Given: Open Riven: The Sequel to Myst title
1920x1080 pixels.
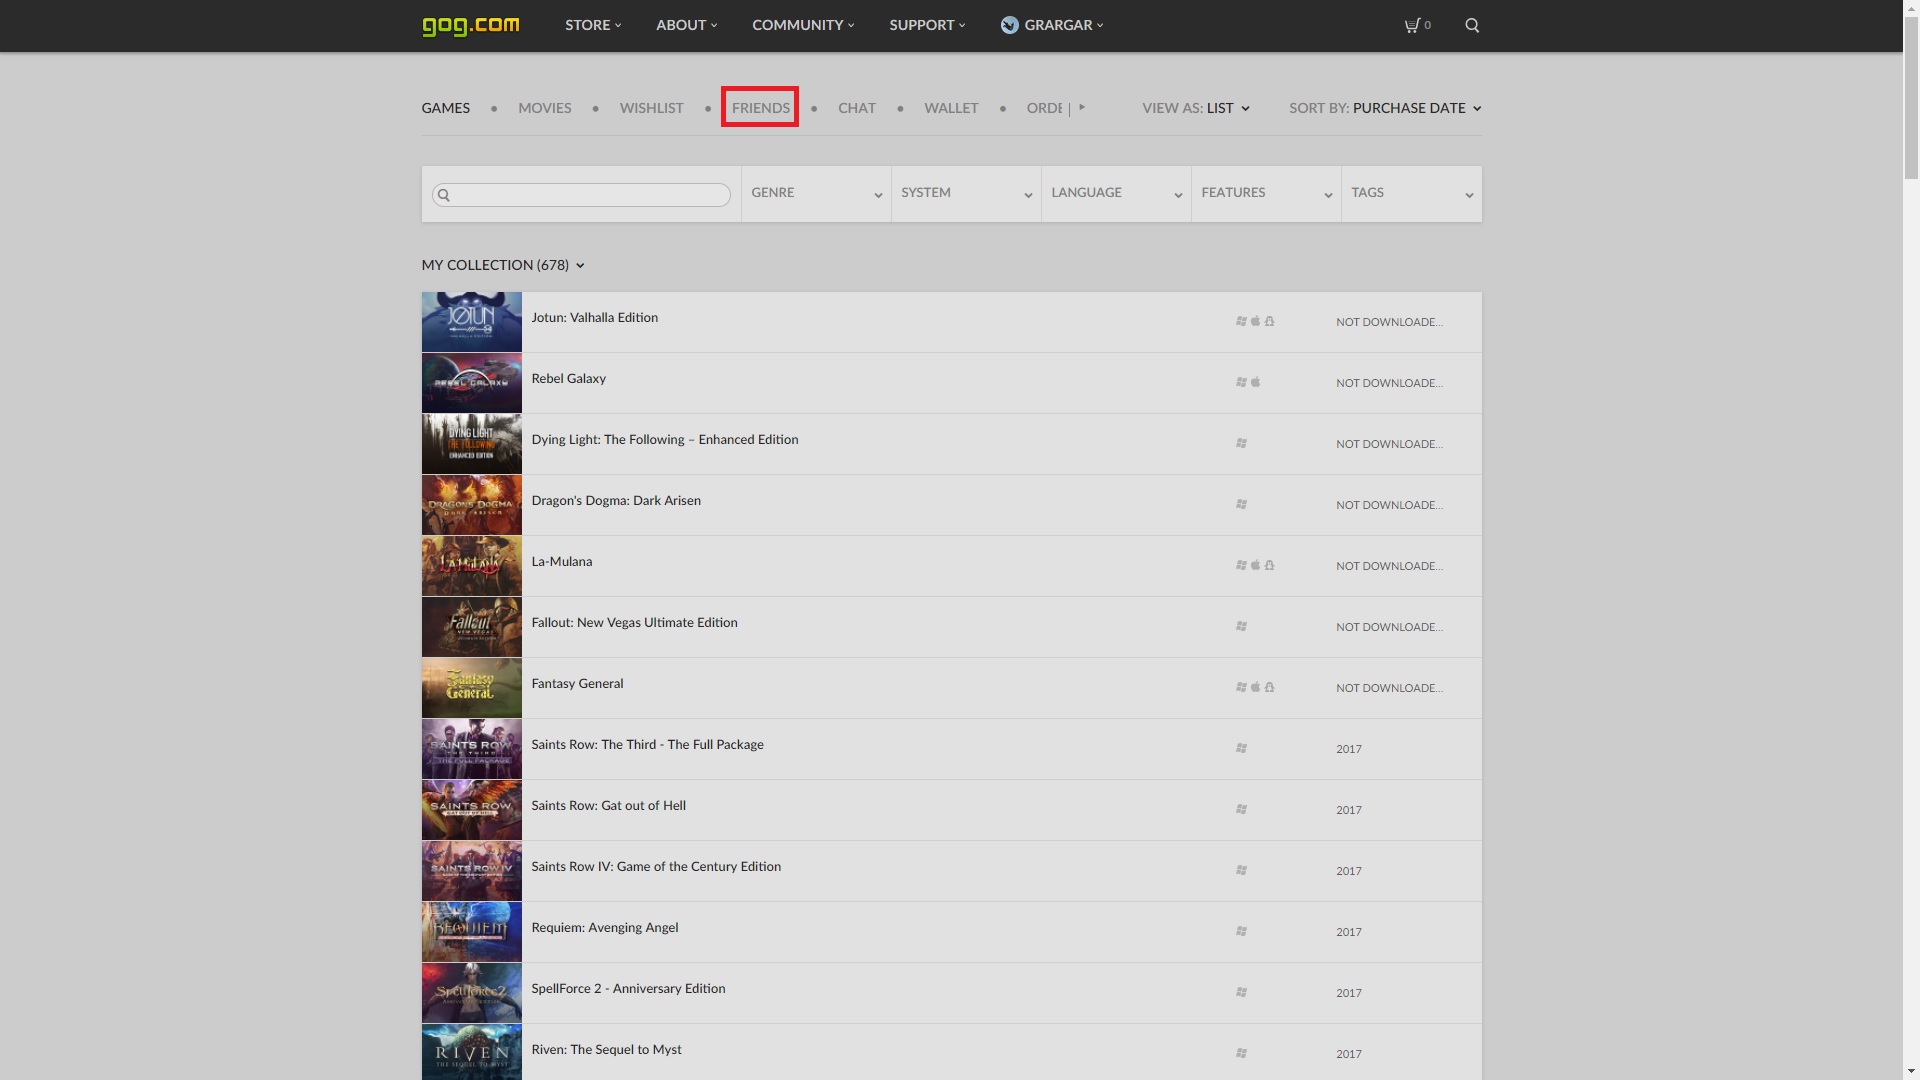Looking at the screenshot, I should tap(606, 1049).
